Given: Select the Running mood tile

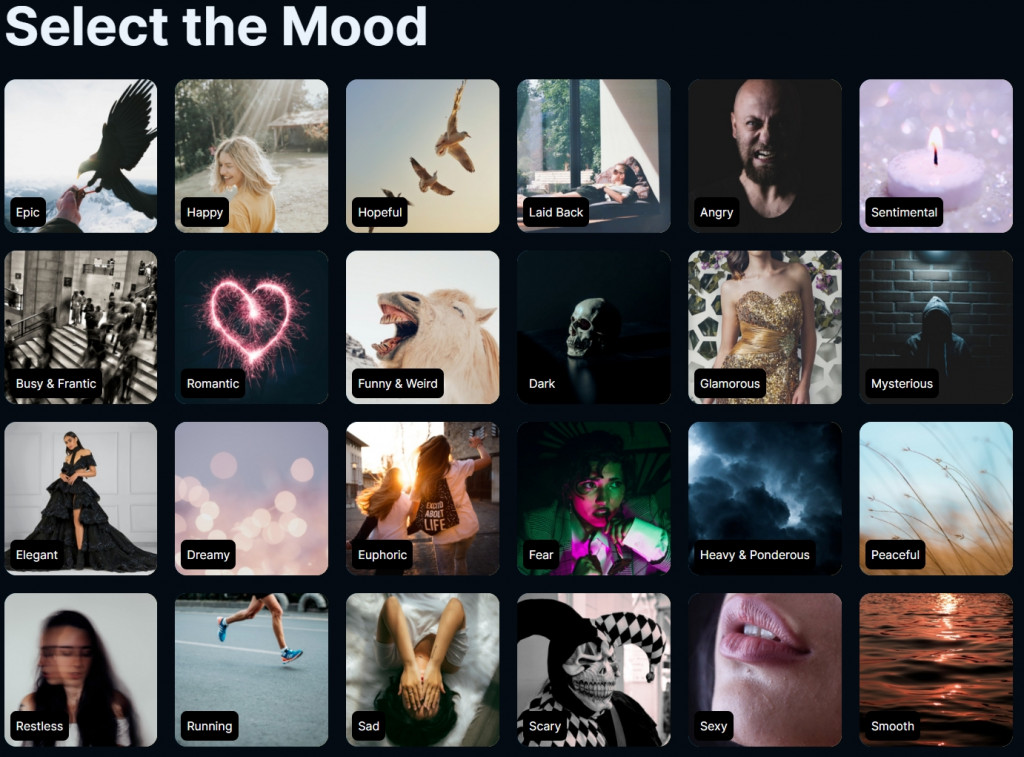Looking at the screenshot, I should 251,669.
